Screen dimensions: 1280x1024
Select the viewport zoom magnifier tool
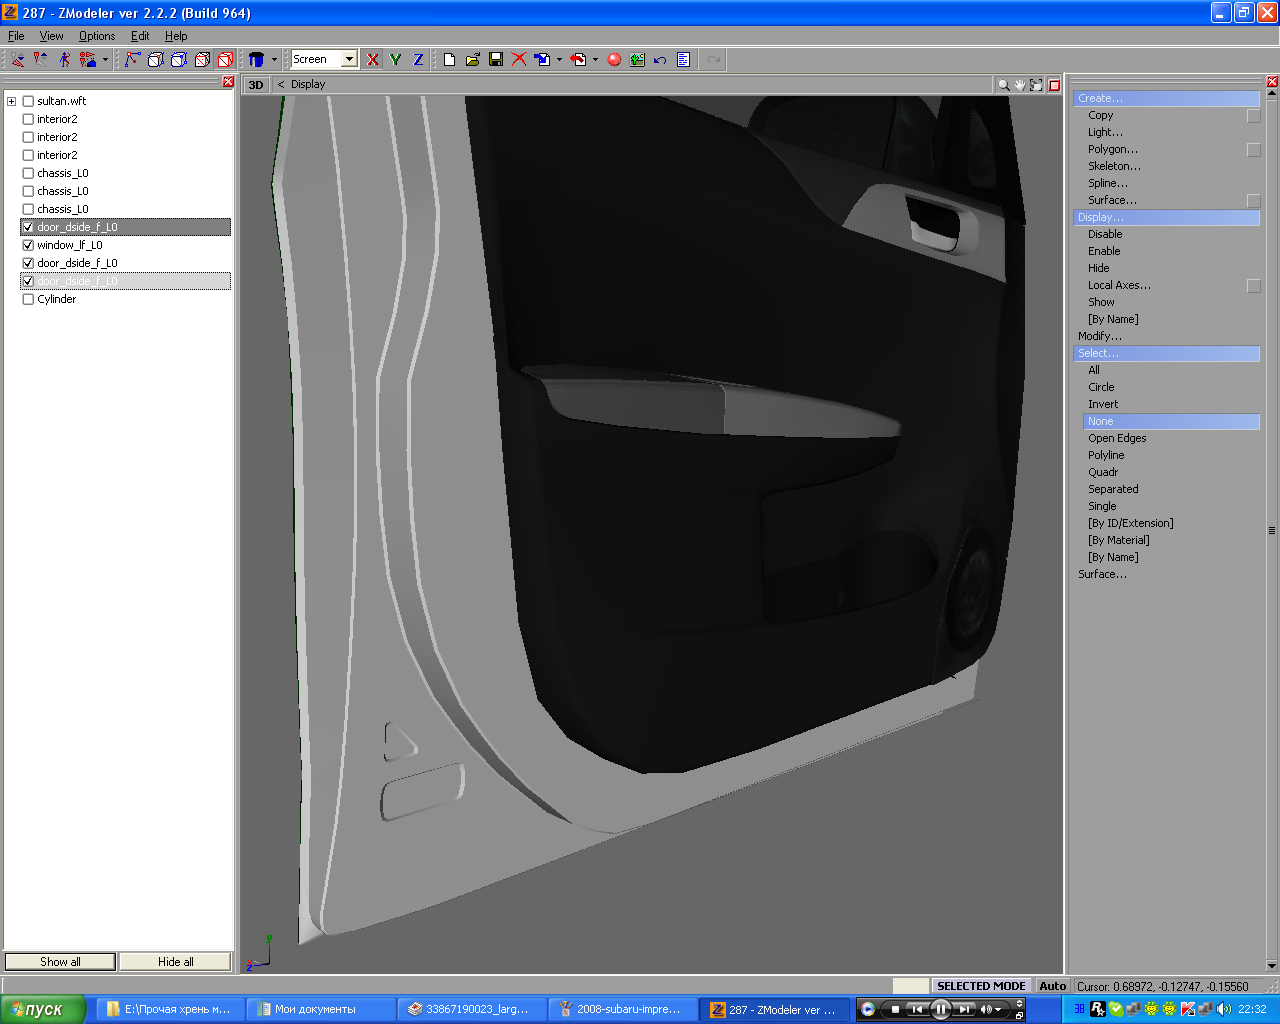(1003, 85)
